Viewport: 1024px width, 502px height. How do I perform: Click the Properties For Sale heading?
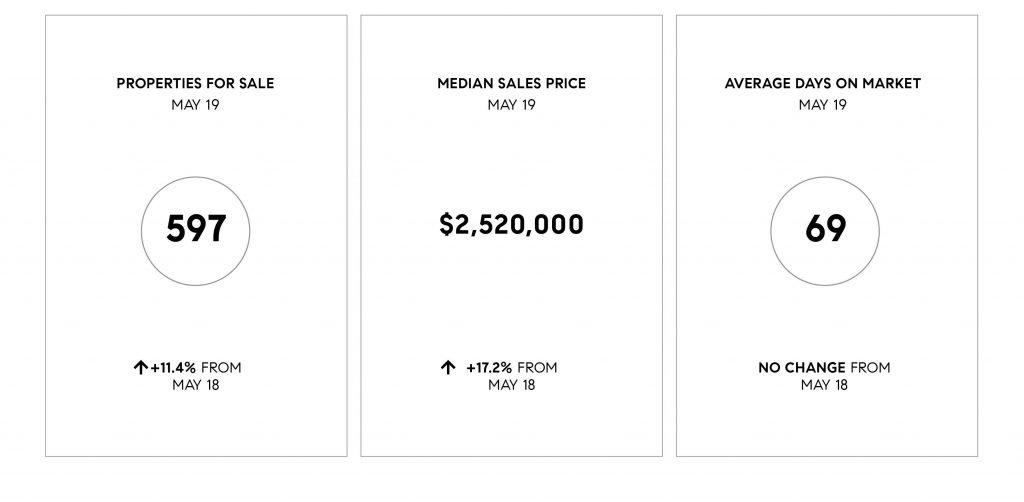tap(195, 84)
